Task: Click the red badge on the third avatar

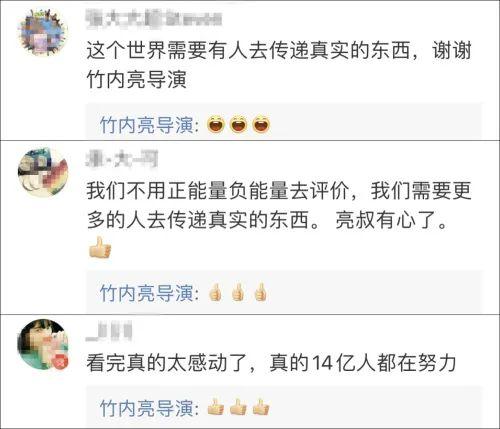Action: coord(61,362)
